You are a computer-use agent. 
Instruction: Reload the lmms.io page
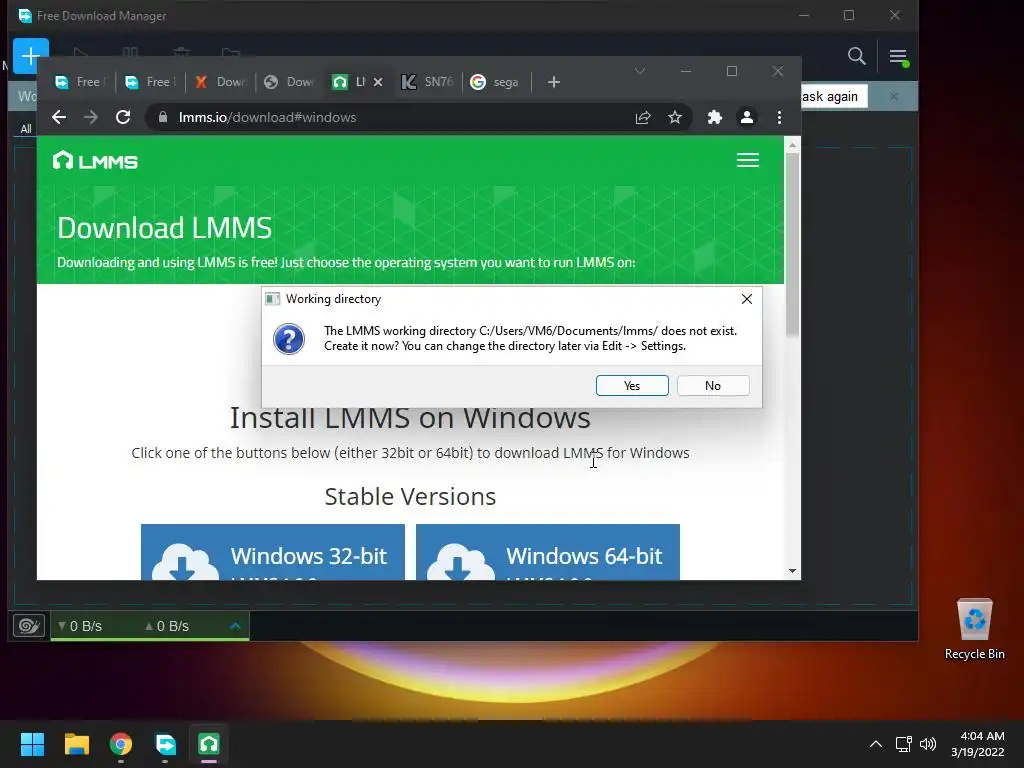pos(123,118)
